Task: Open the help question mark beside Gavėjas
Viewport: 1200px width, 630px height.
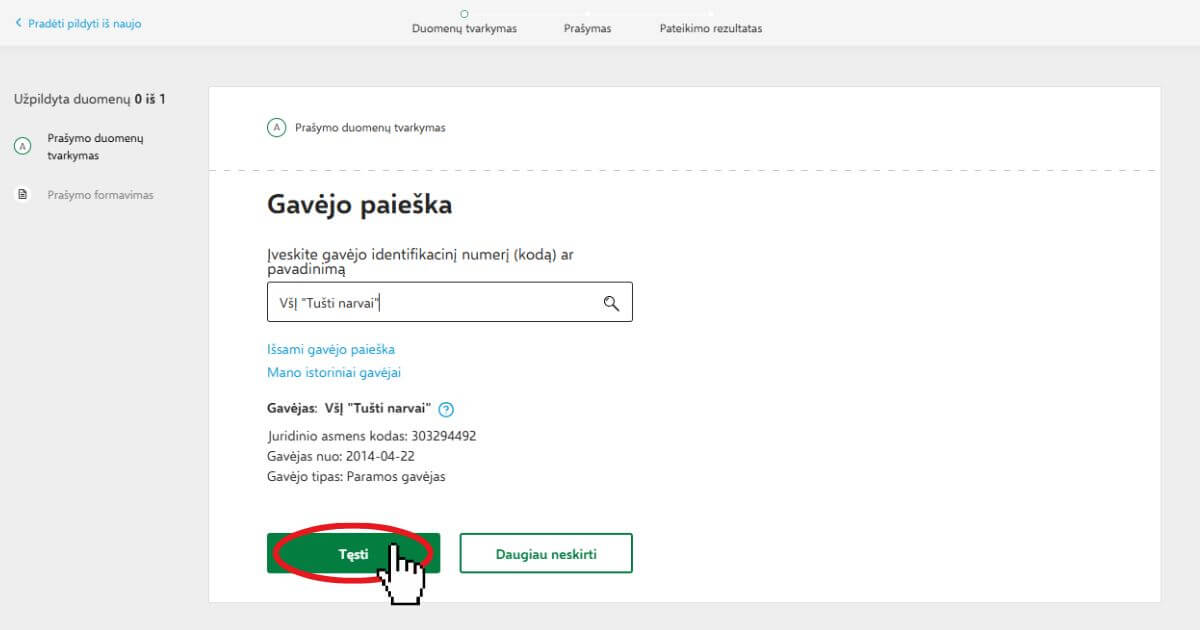Action: [x=446, y=409]
